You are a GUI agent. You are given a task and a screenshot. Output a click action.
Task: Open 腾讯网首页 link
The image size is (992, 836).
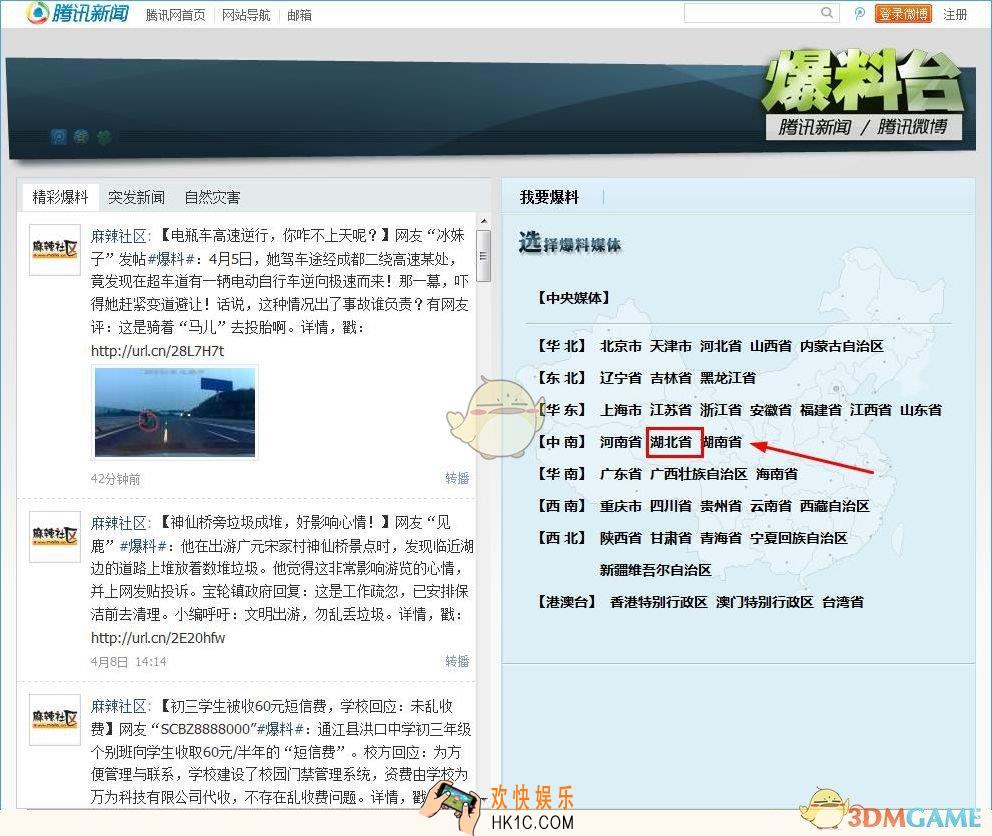point(175,15)
